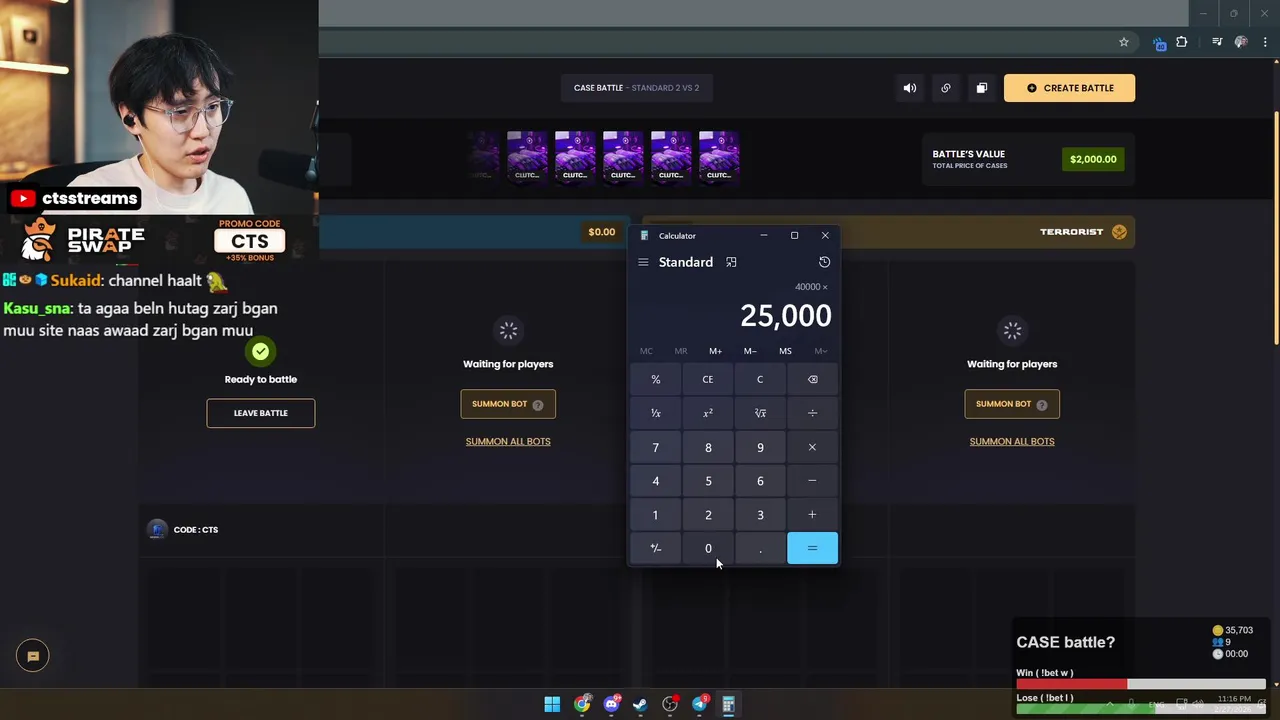Click the Terrorist team emblem icon
1280x720 pixels.
(x=1119, y=232)
